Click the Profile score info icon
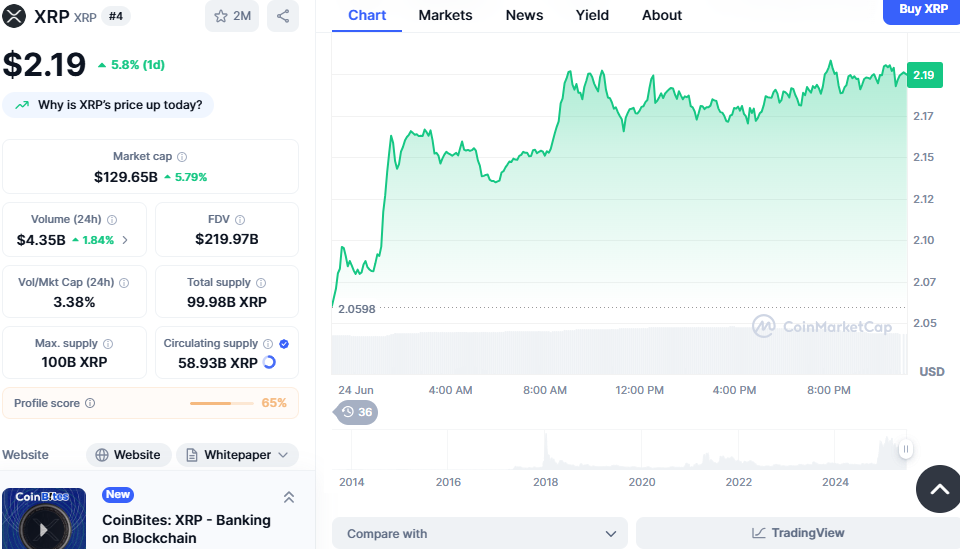Screen dimensions: 960x549 (x=90, y=403)
